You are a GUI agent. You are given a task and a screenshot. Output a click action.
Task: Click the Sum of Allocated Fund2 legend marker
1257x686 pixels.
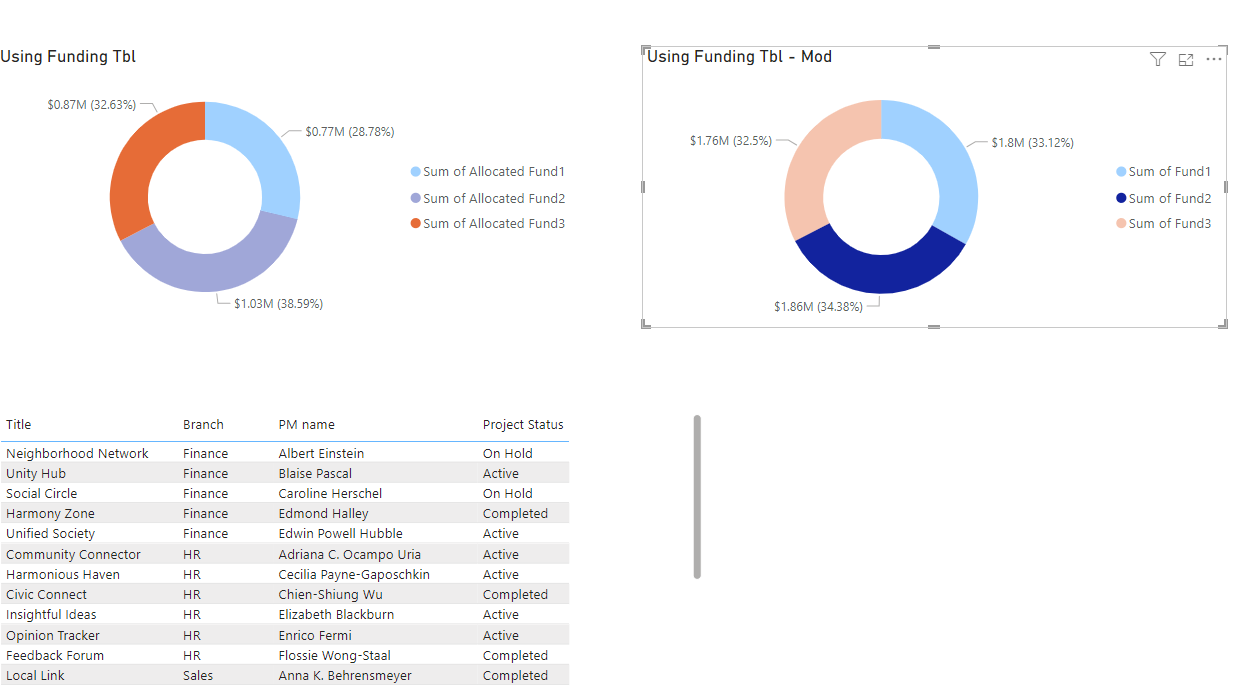click(416, 198)
